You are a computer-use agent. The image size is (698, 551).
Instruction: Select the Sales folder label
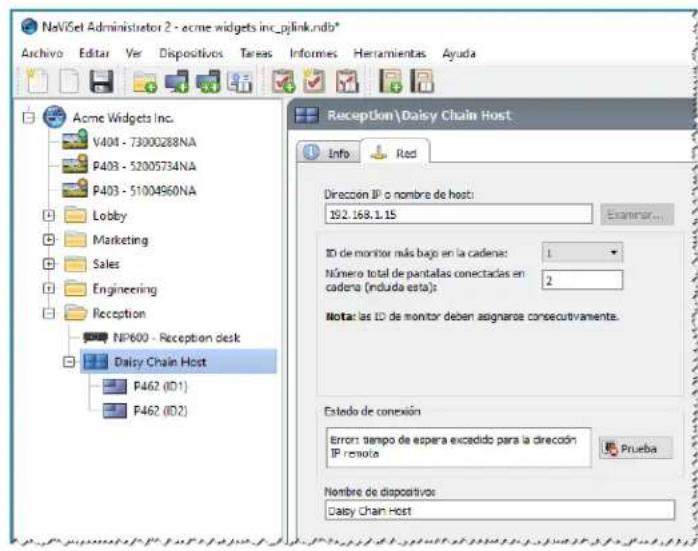click(106, 264)
